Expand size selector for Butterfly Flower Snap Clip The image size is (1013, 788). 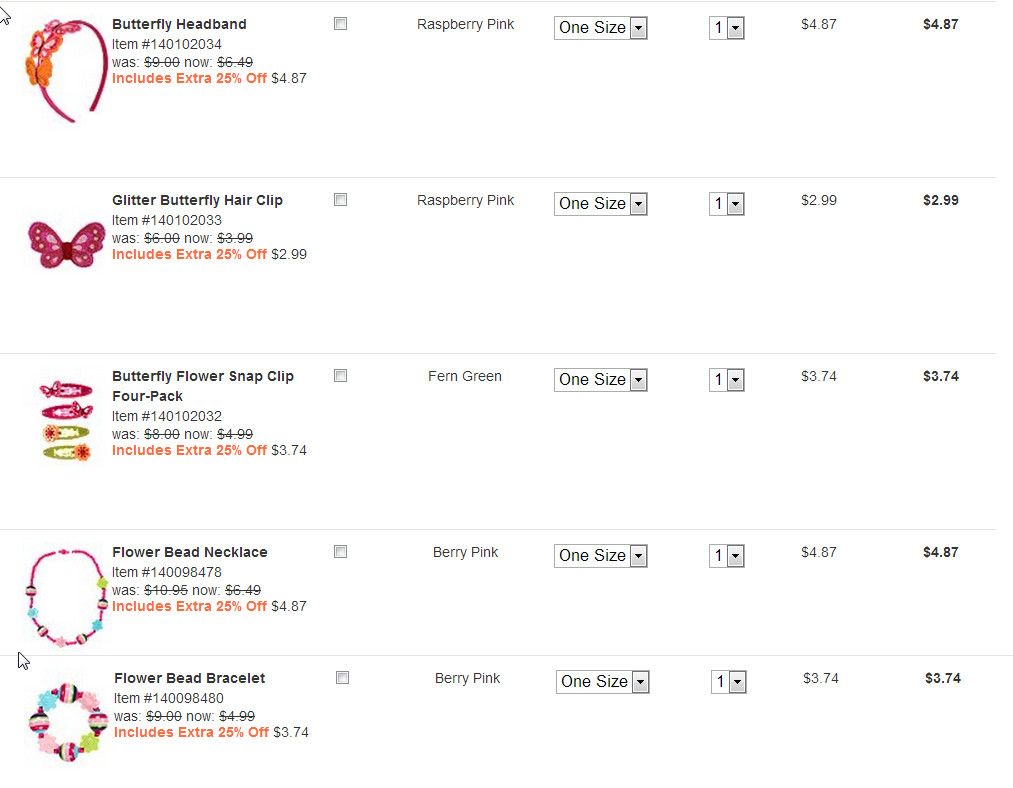pos(600,380)
